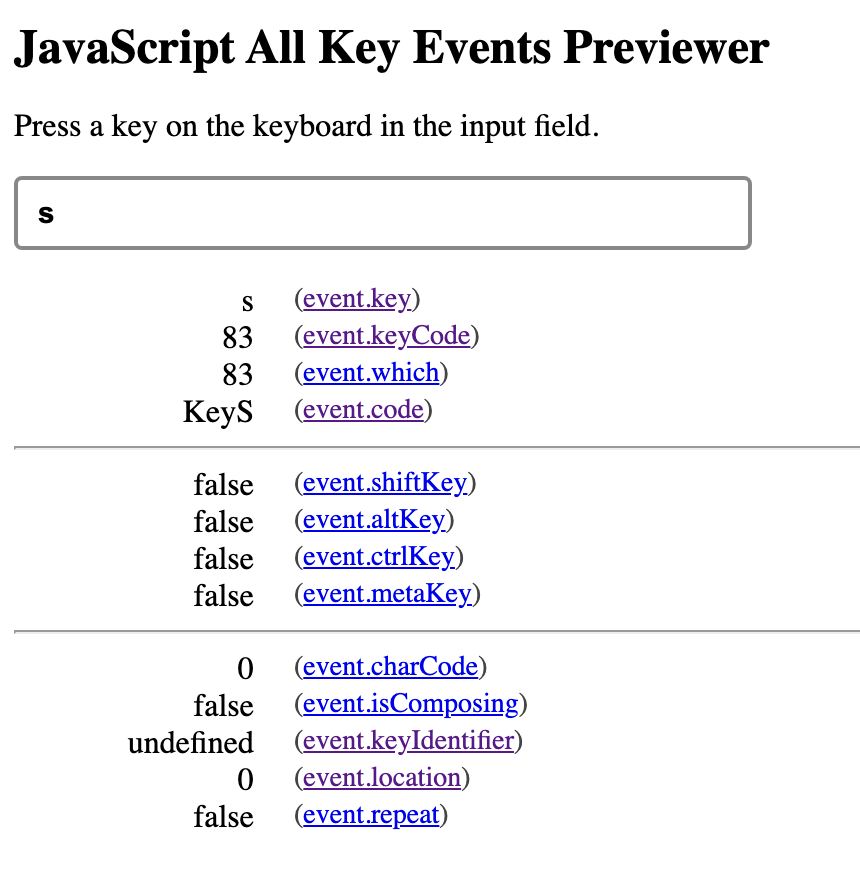
Task: Focus the key input field containing "s"
Action: click(x=383, y=213)
